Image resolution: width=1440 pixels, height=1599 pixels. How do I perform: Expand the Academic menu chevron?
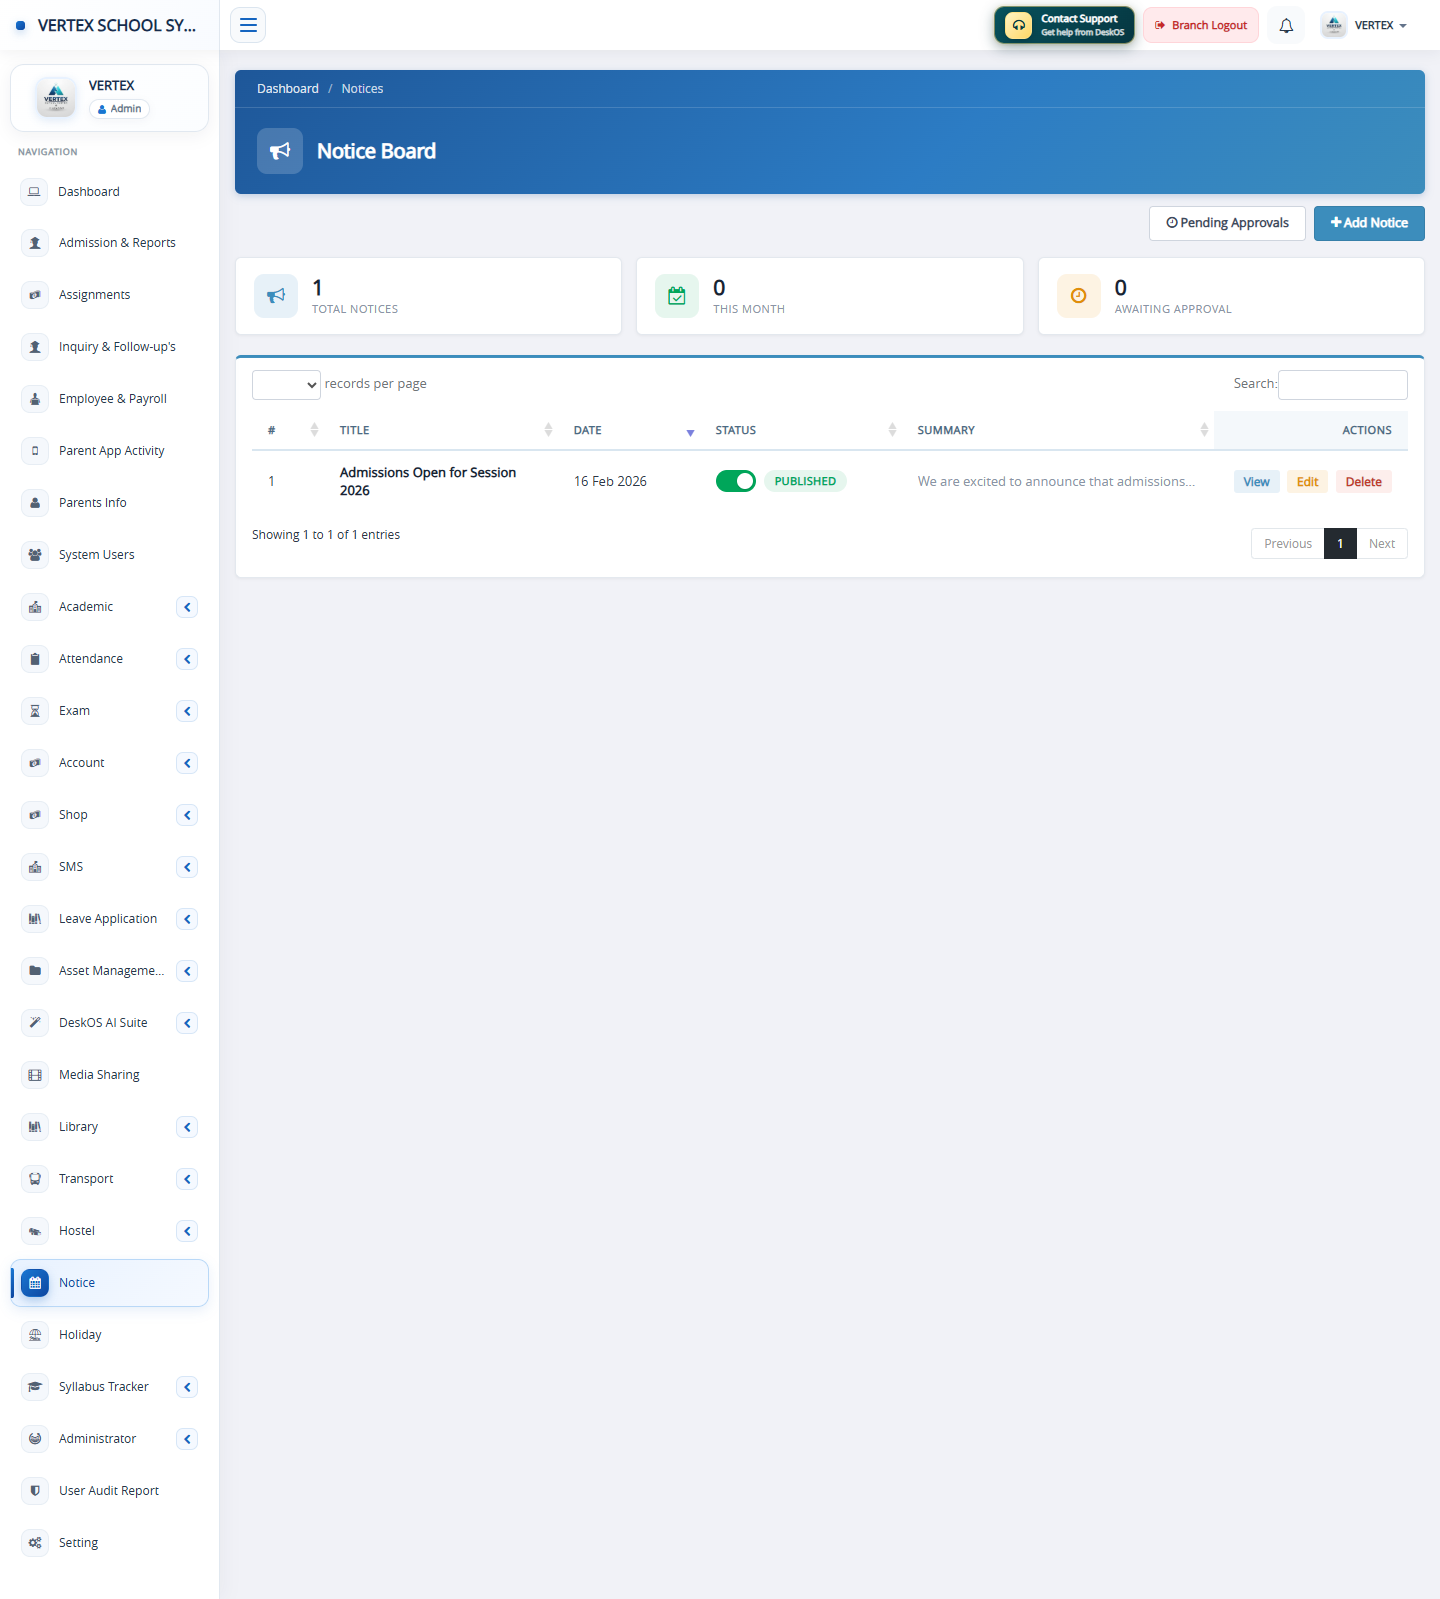(x=187, y=607)
